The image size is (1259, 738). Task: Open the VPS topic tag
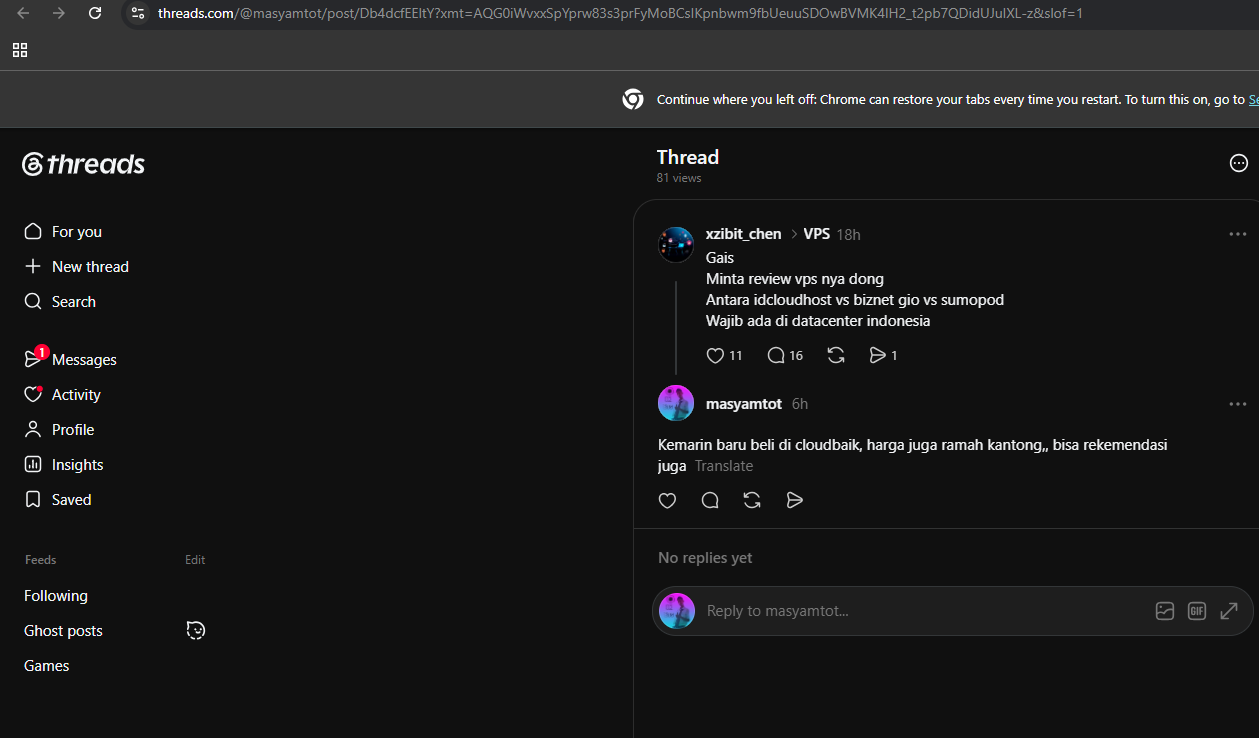[x=817, y=233]
